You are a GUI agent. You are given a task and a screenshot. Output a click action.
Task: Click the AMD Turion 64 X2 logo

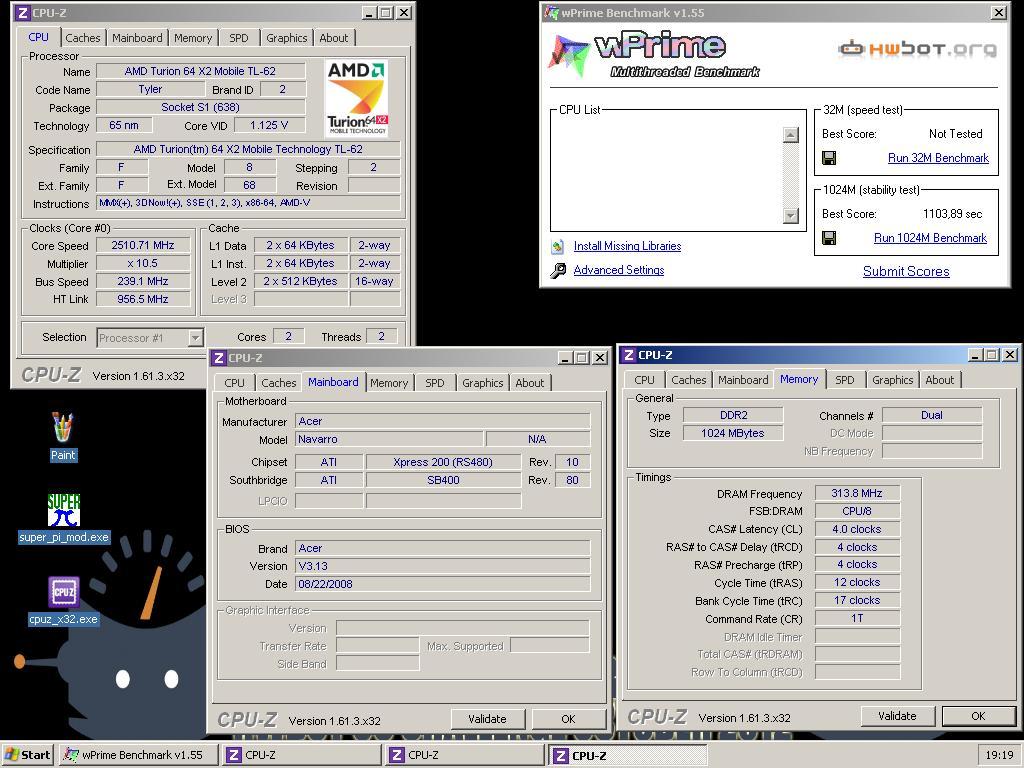point(357,98)
